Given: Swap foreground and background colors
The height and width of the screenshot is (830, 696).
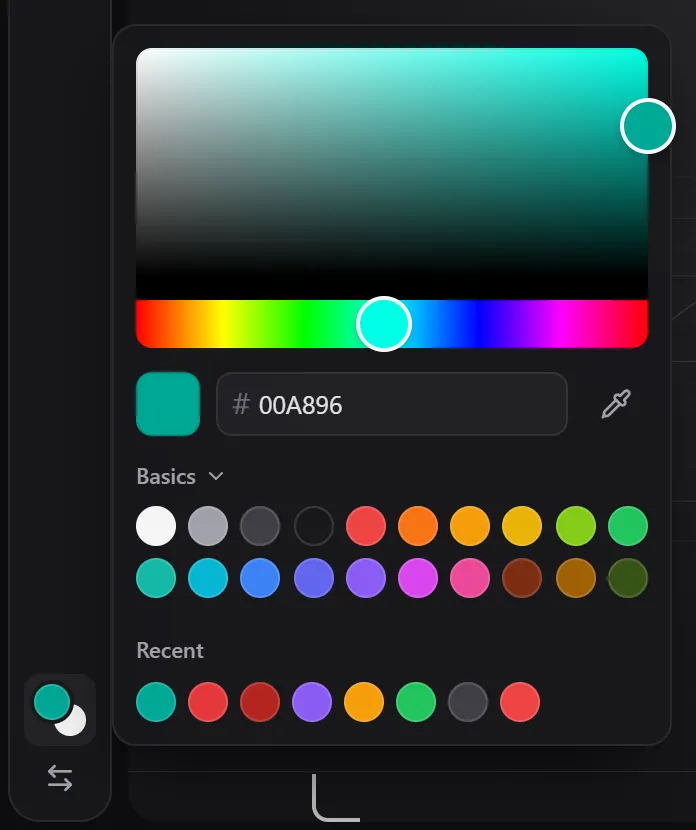Looking at the screenshot, I should click(x=60, y=778).
